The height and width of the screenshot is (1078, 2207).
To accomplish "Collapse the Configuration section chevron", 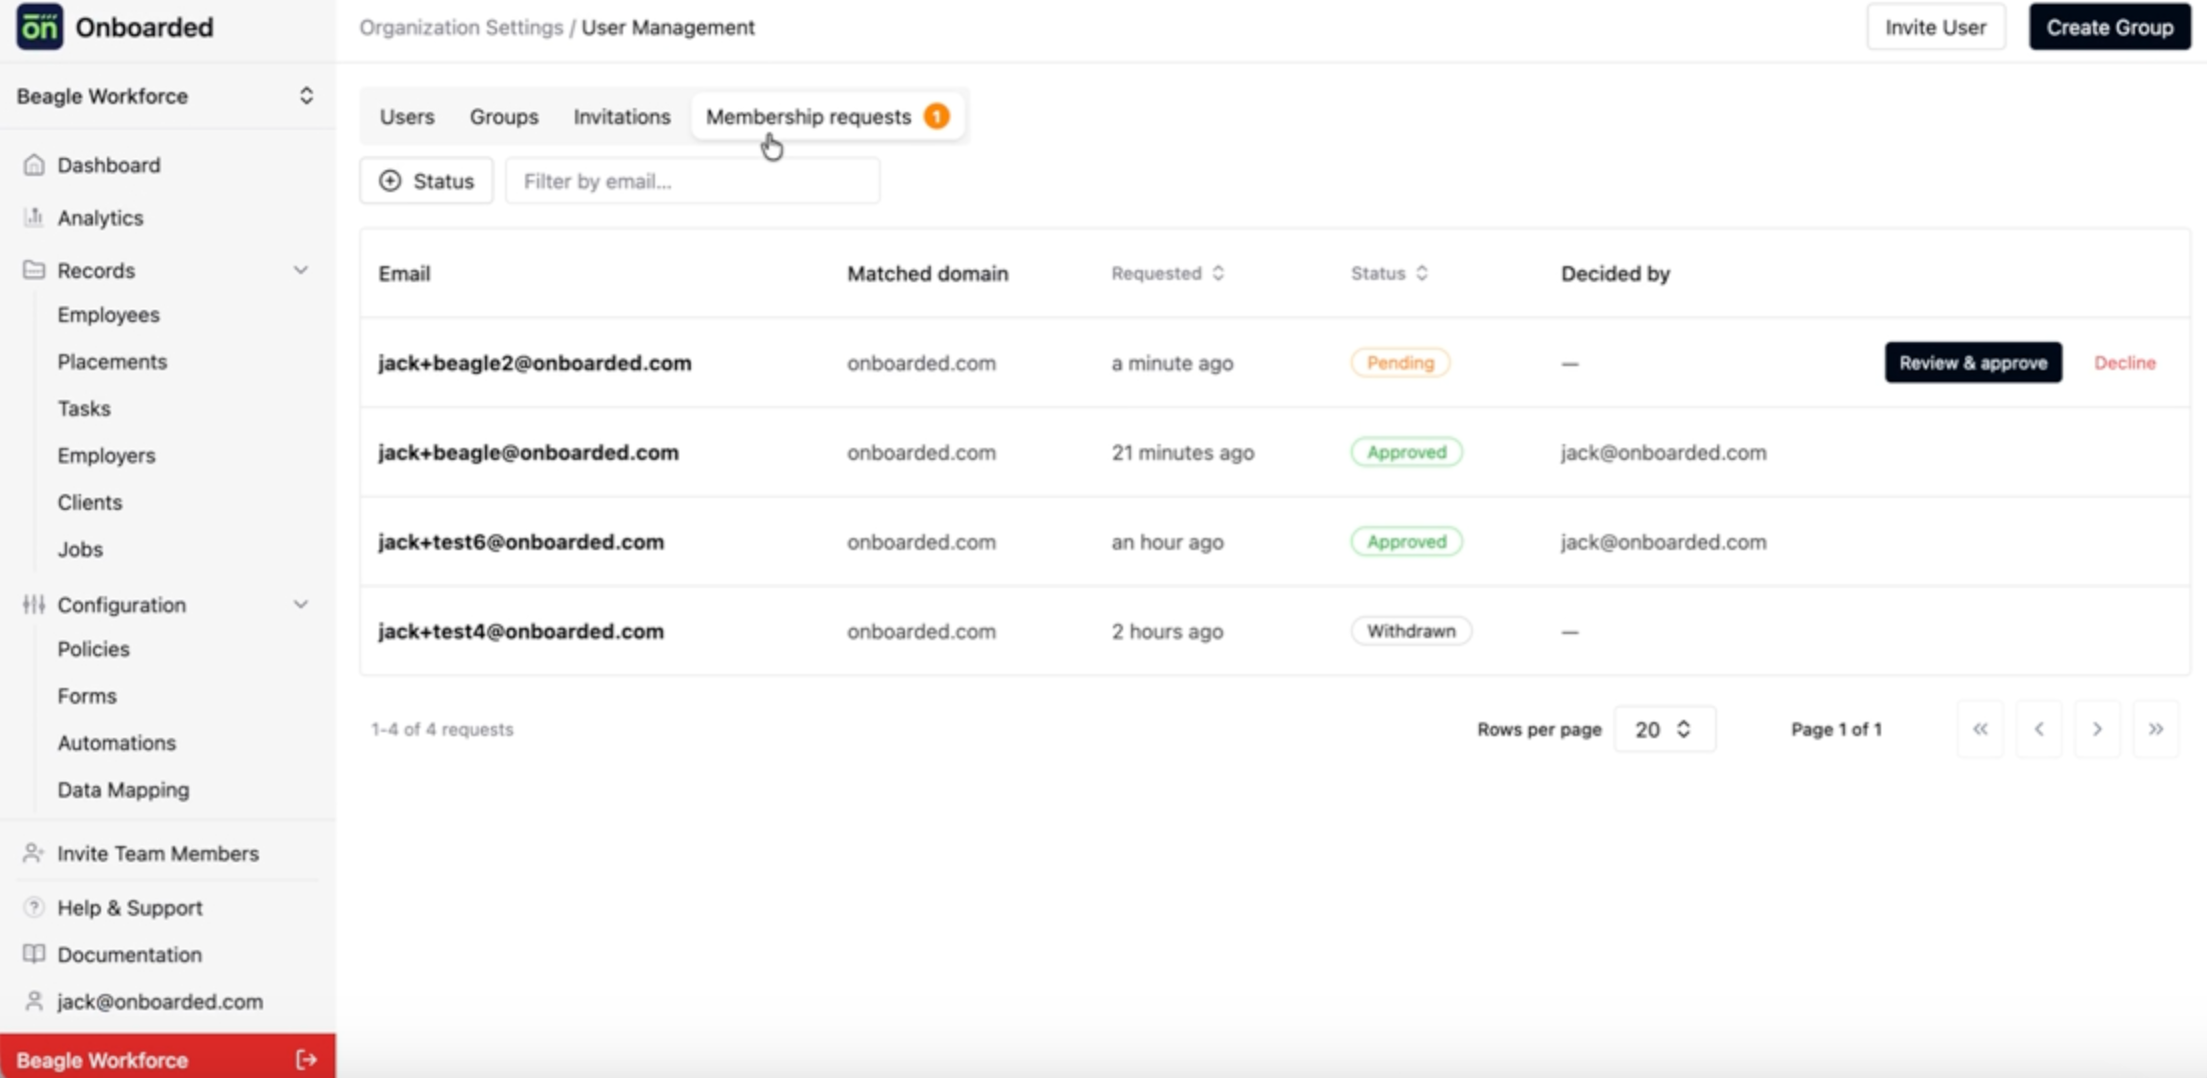I will pyautogui.click(x=300, y=604).
